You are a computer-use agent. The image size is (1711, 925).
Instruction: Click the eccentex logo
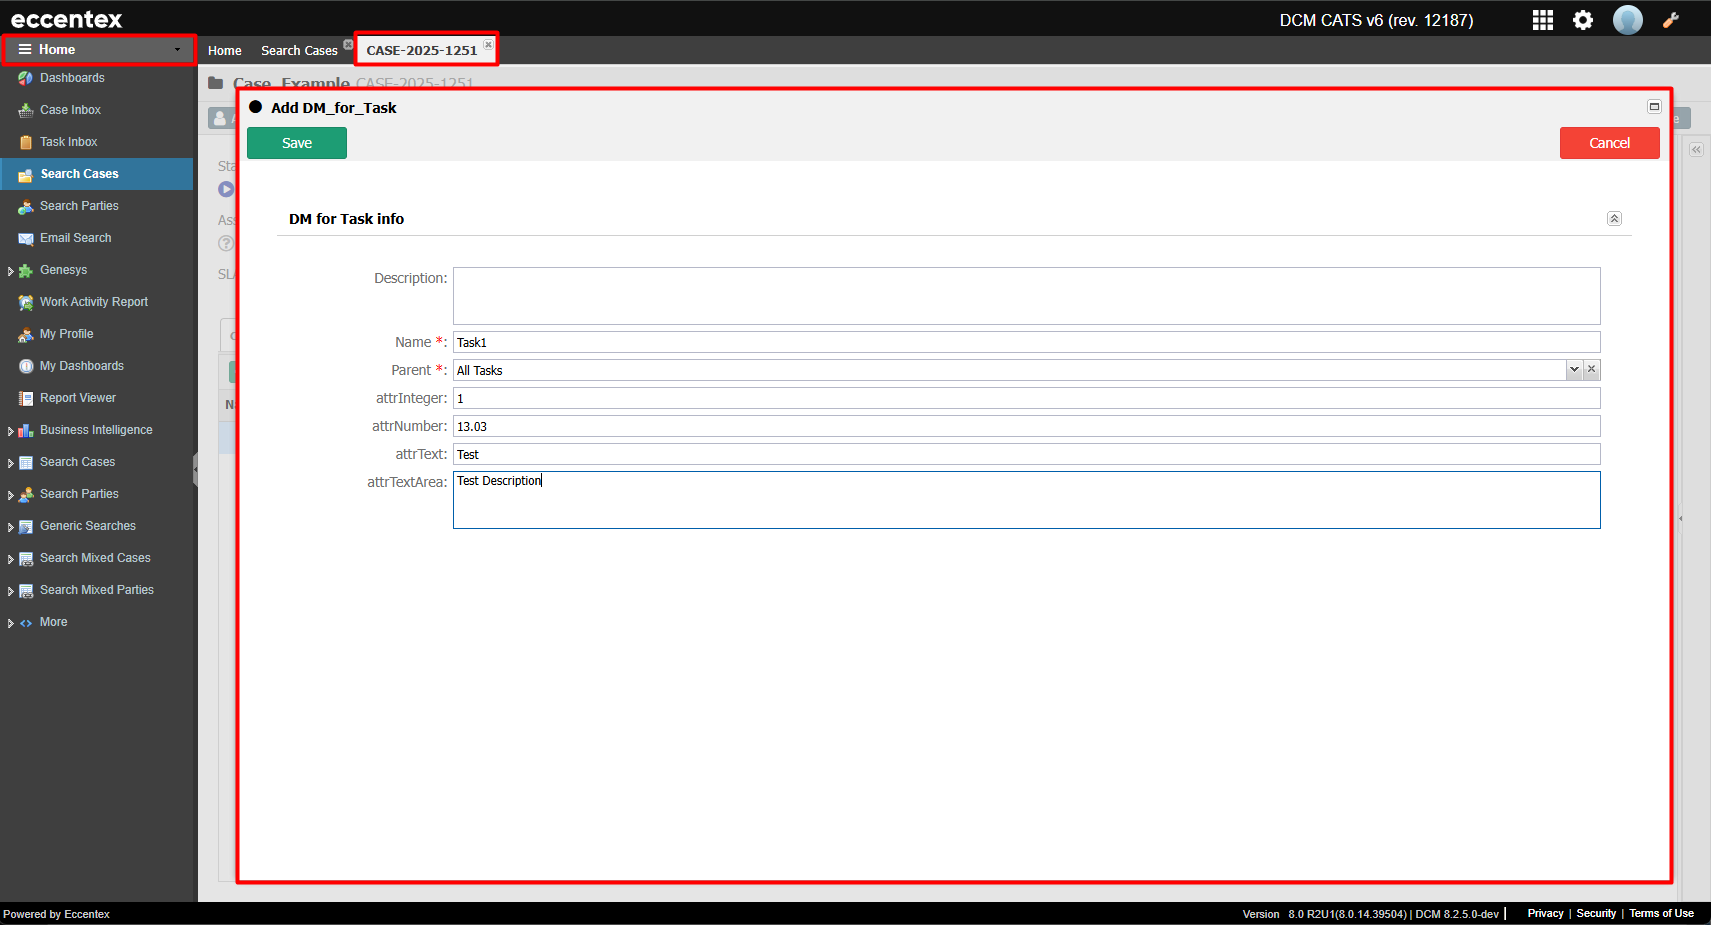66,19
